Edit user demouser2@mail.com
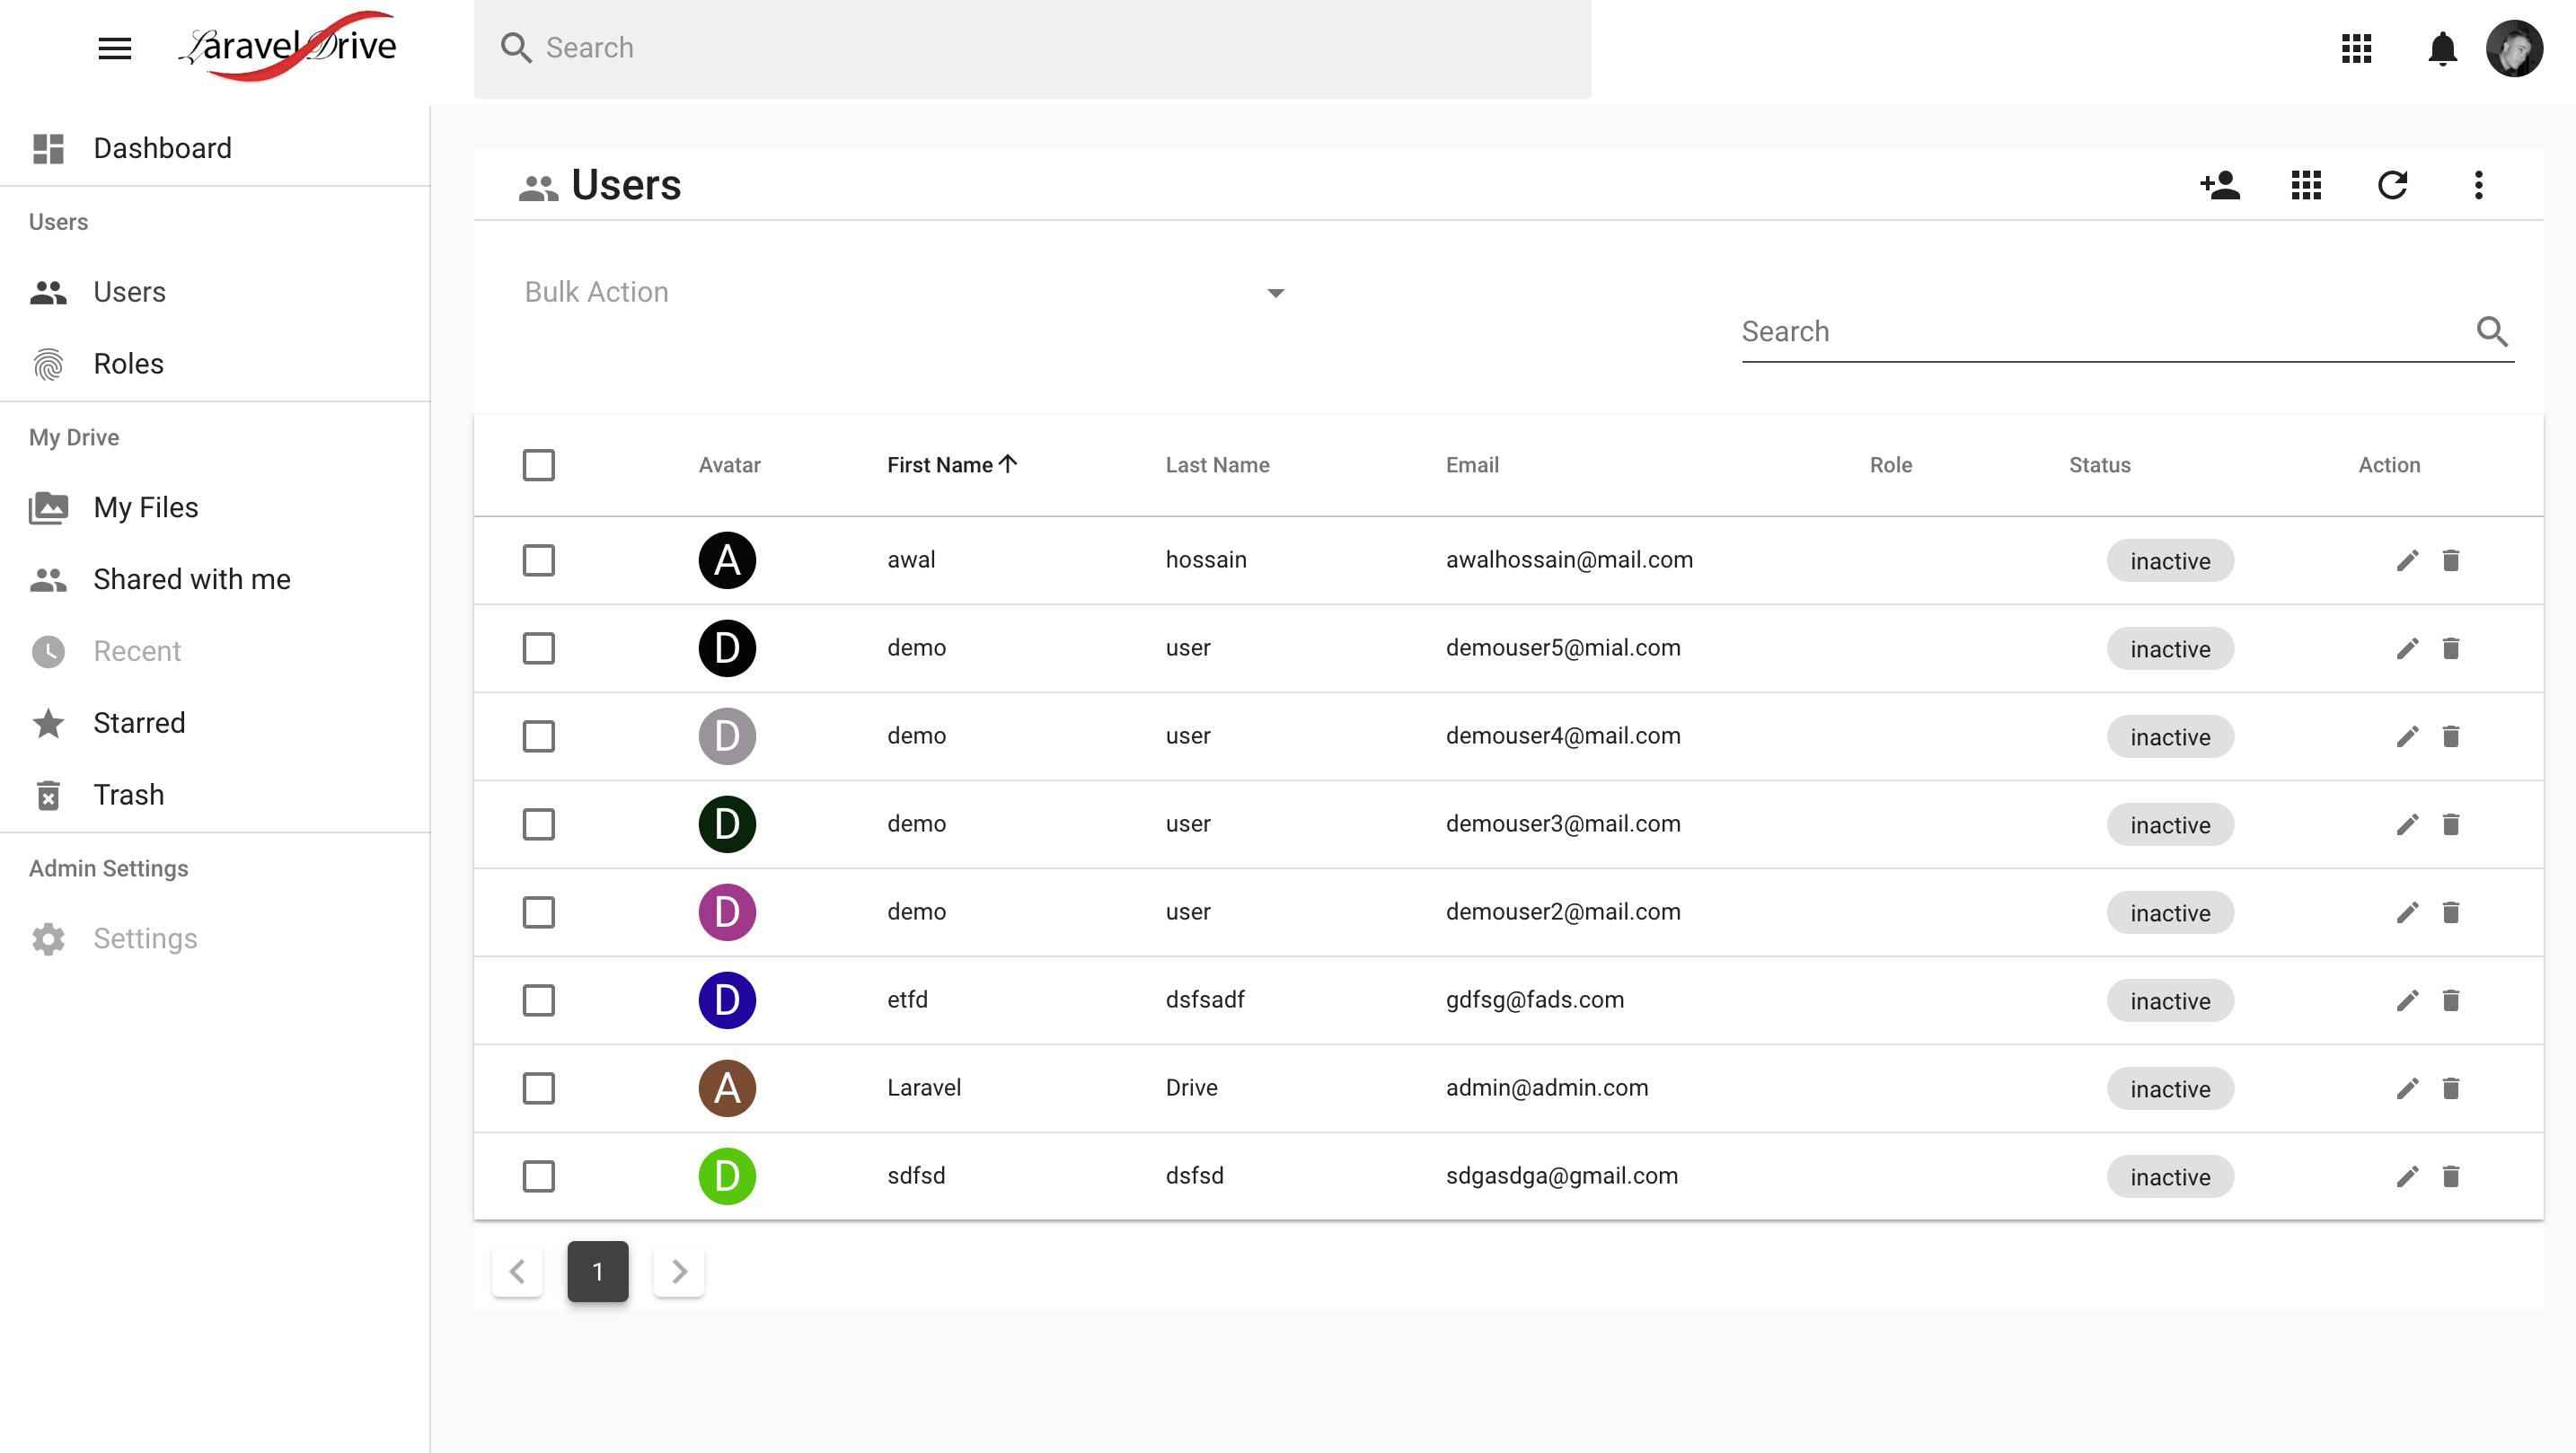 point(2407,912)
